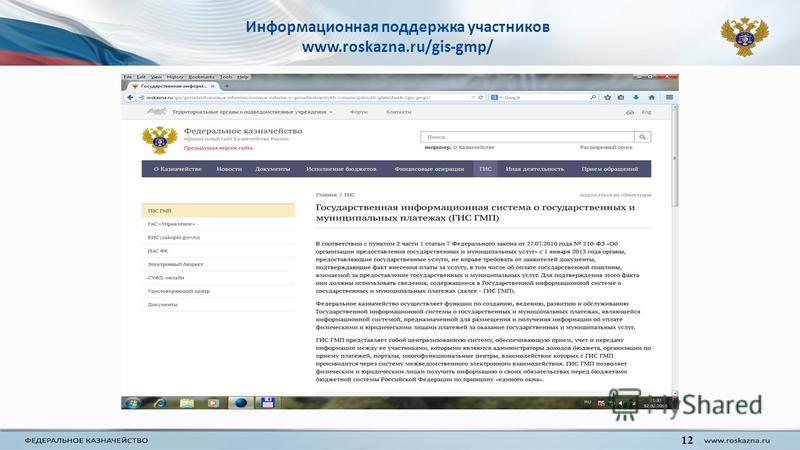800x450 pixels.
Task: Switch to Firefox globe icon on taskbar
Action: (x=240, y=403)
